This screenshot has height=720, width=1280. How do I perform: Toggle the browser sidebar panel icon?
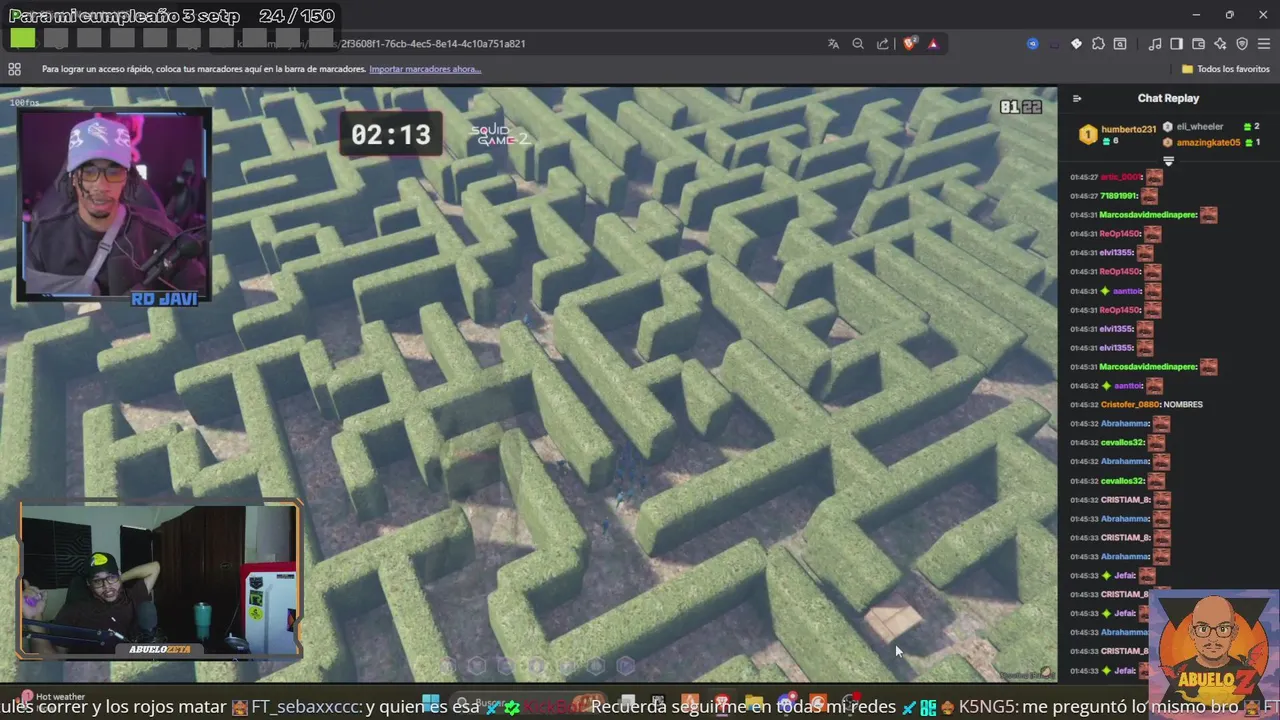[1177, 44]
